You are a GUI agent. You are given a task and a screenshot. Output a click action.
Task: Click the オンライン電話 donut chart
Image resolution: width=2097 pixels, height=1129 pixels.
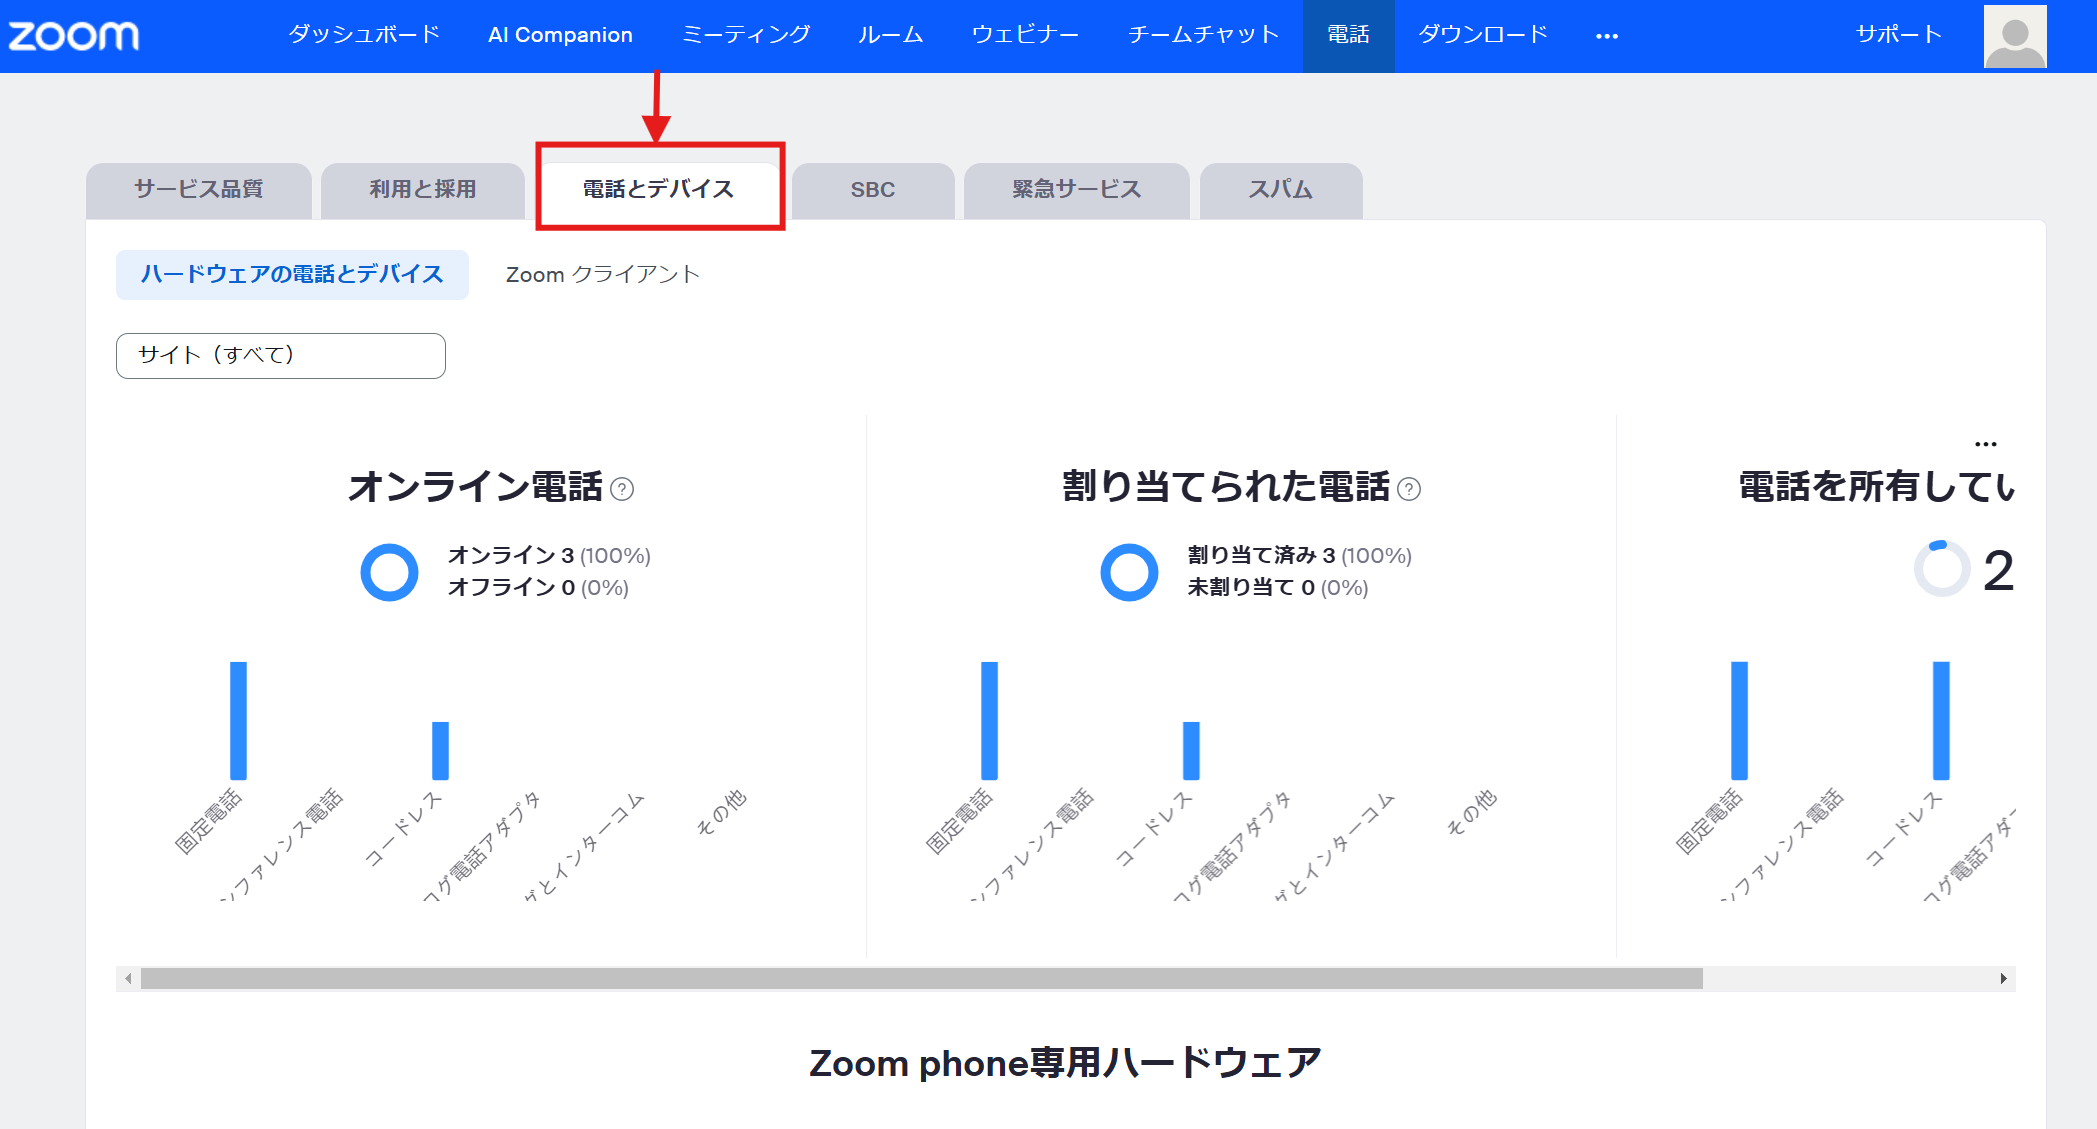[389, 572]
